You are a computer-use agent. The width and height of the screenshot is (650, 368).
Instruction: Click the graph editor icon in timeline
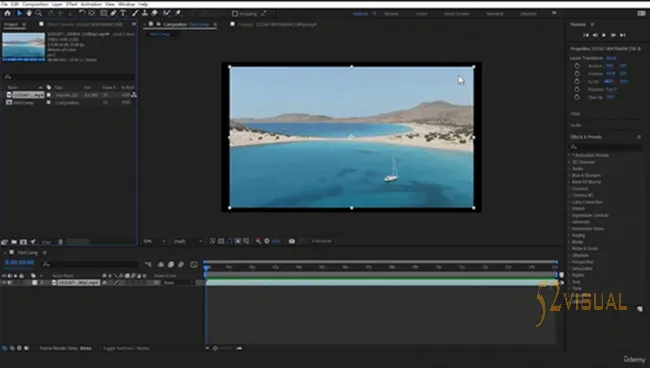[x=194, y=264]
